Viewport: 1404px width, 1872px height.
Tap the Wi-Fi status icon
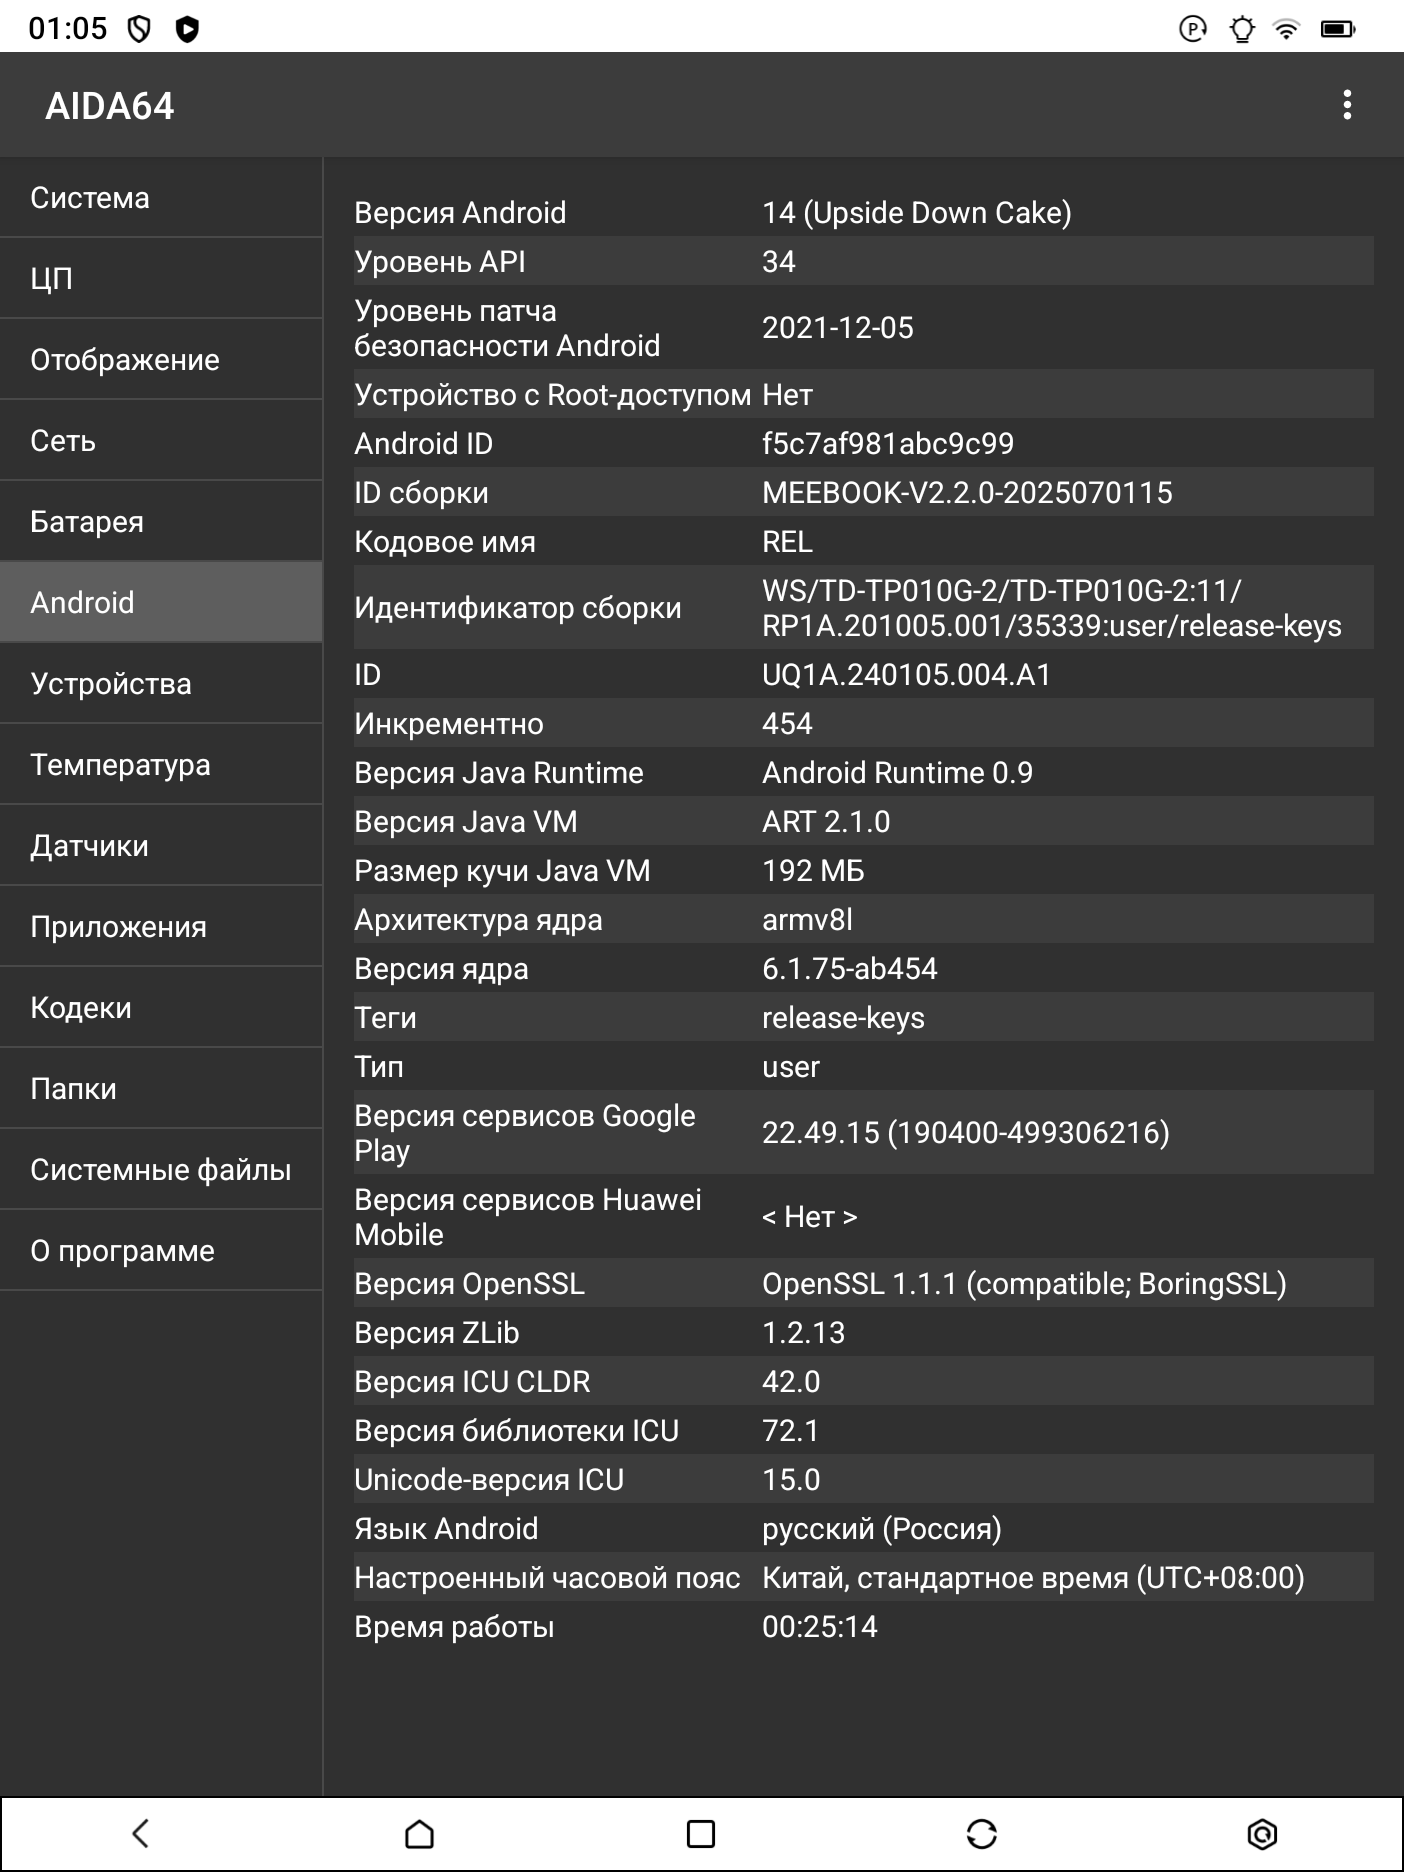(1287, 29)
